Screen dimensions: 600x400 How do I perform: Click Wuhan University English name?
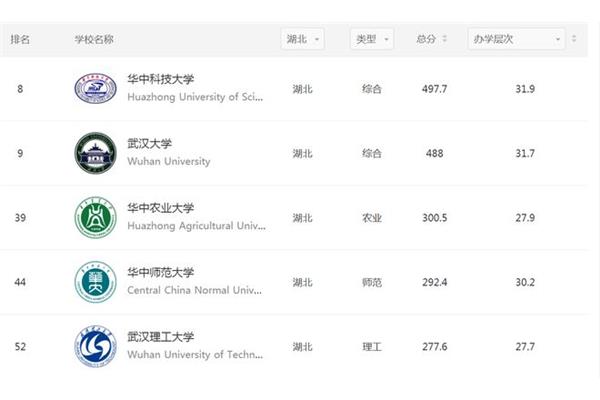pyautogui.click(x=169, y=161)
